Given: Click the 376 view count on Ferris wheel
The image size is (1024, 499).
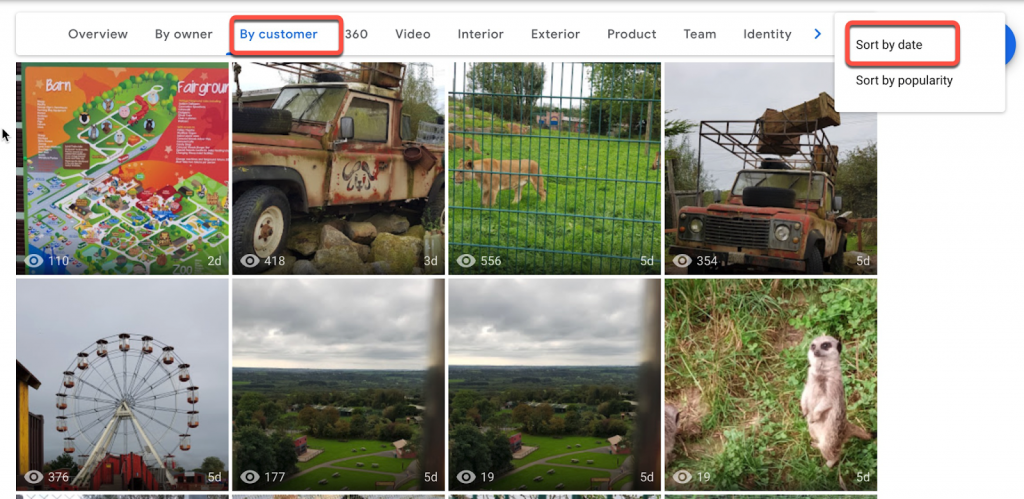Looking at the screenshot, I should pyautogui.click(x=58, y=477).
